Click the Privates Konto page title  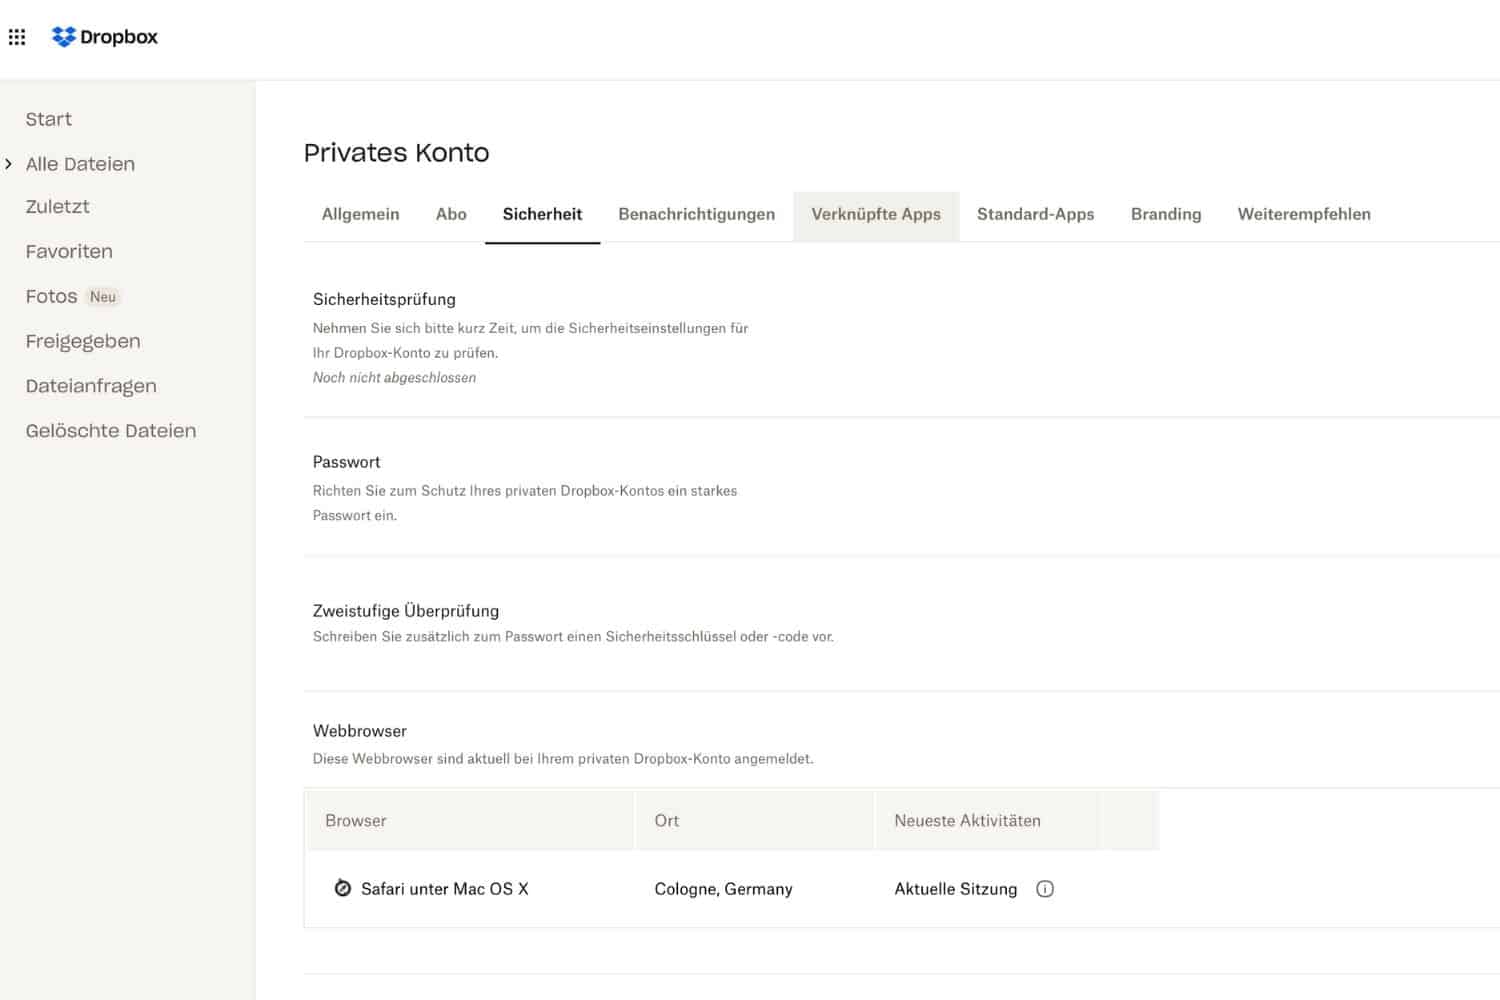coord(396,153)
